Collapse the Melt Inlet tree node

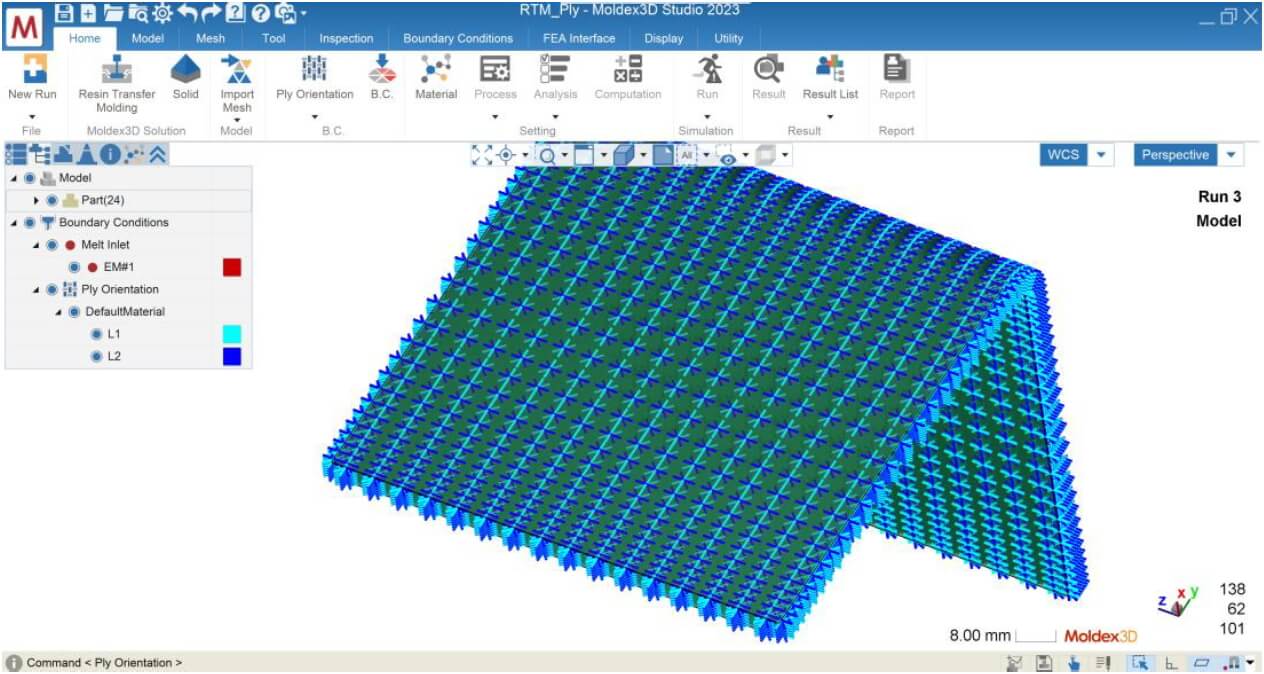tap(37, 245)
